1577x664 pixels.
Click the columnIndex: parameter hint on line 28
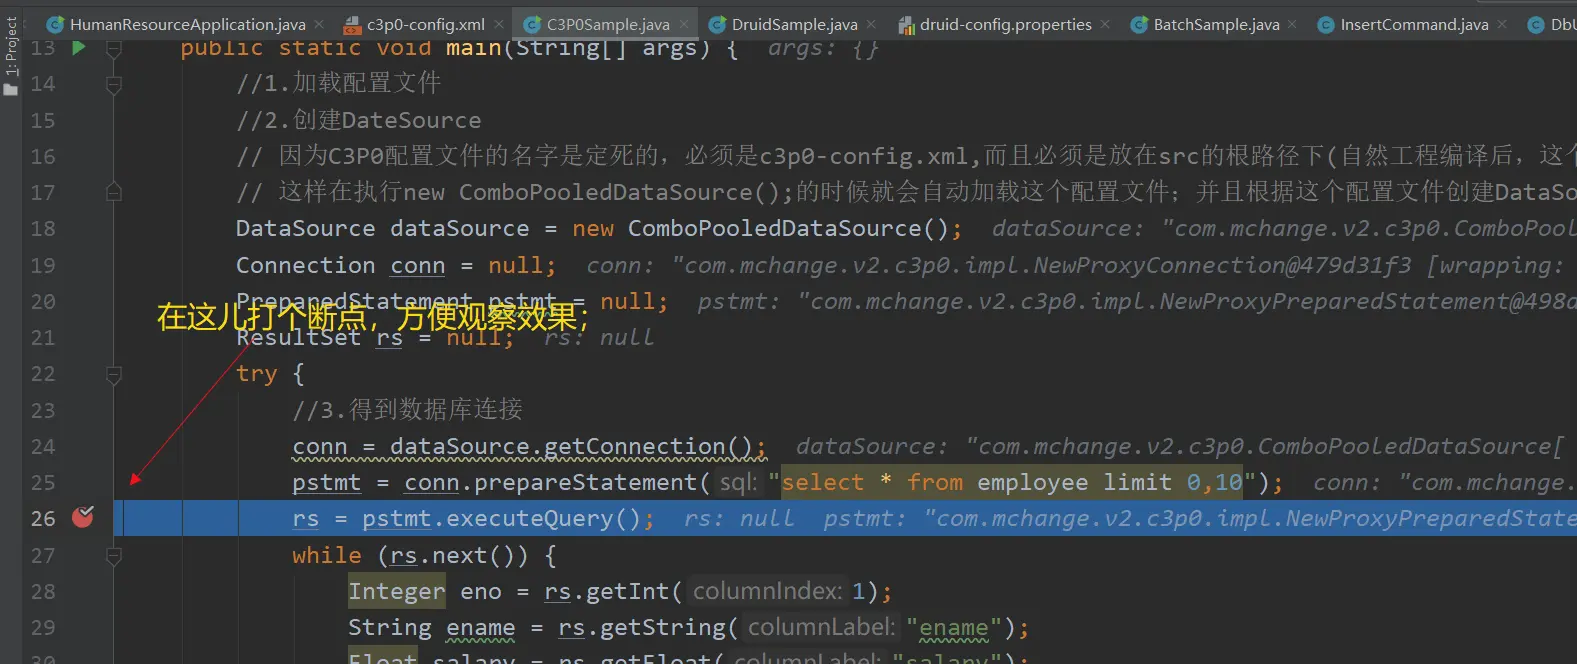click(x=768, y=592)
